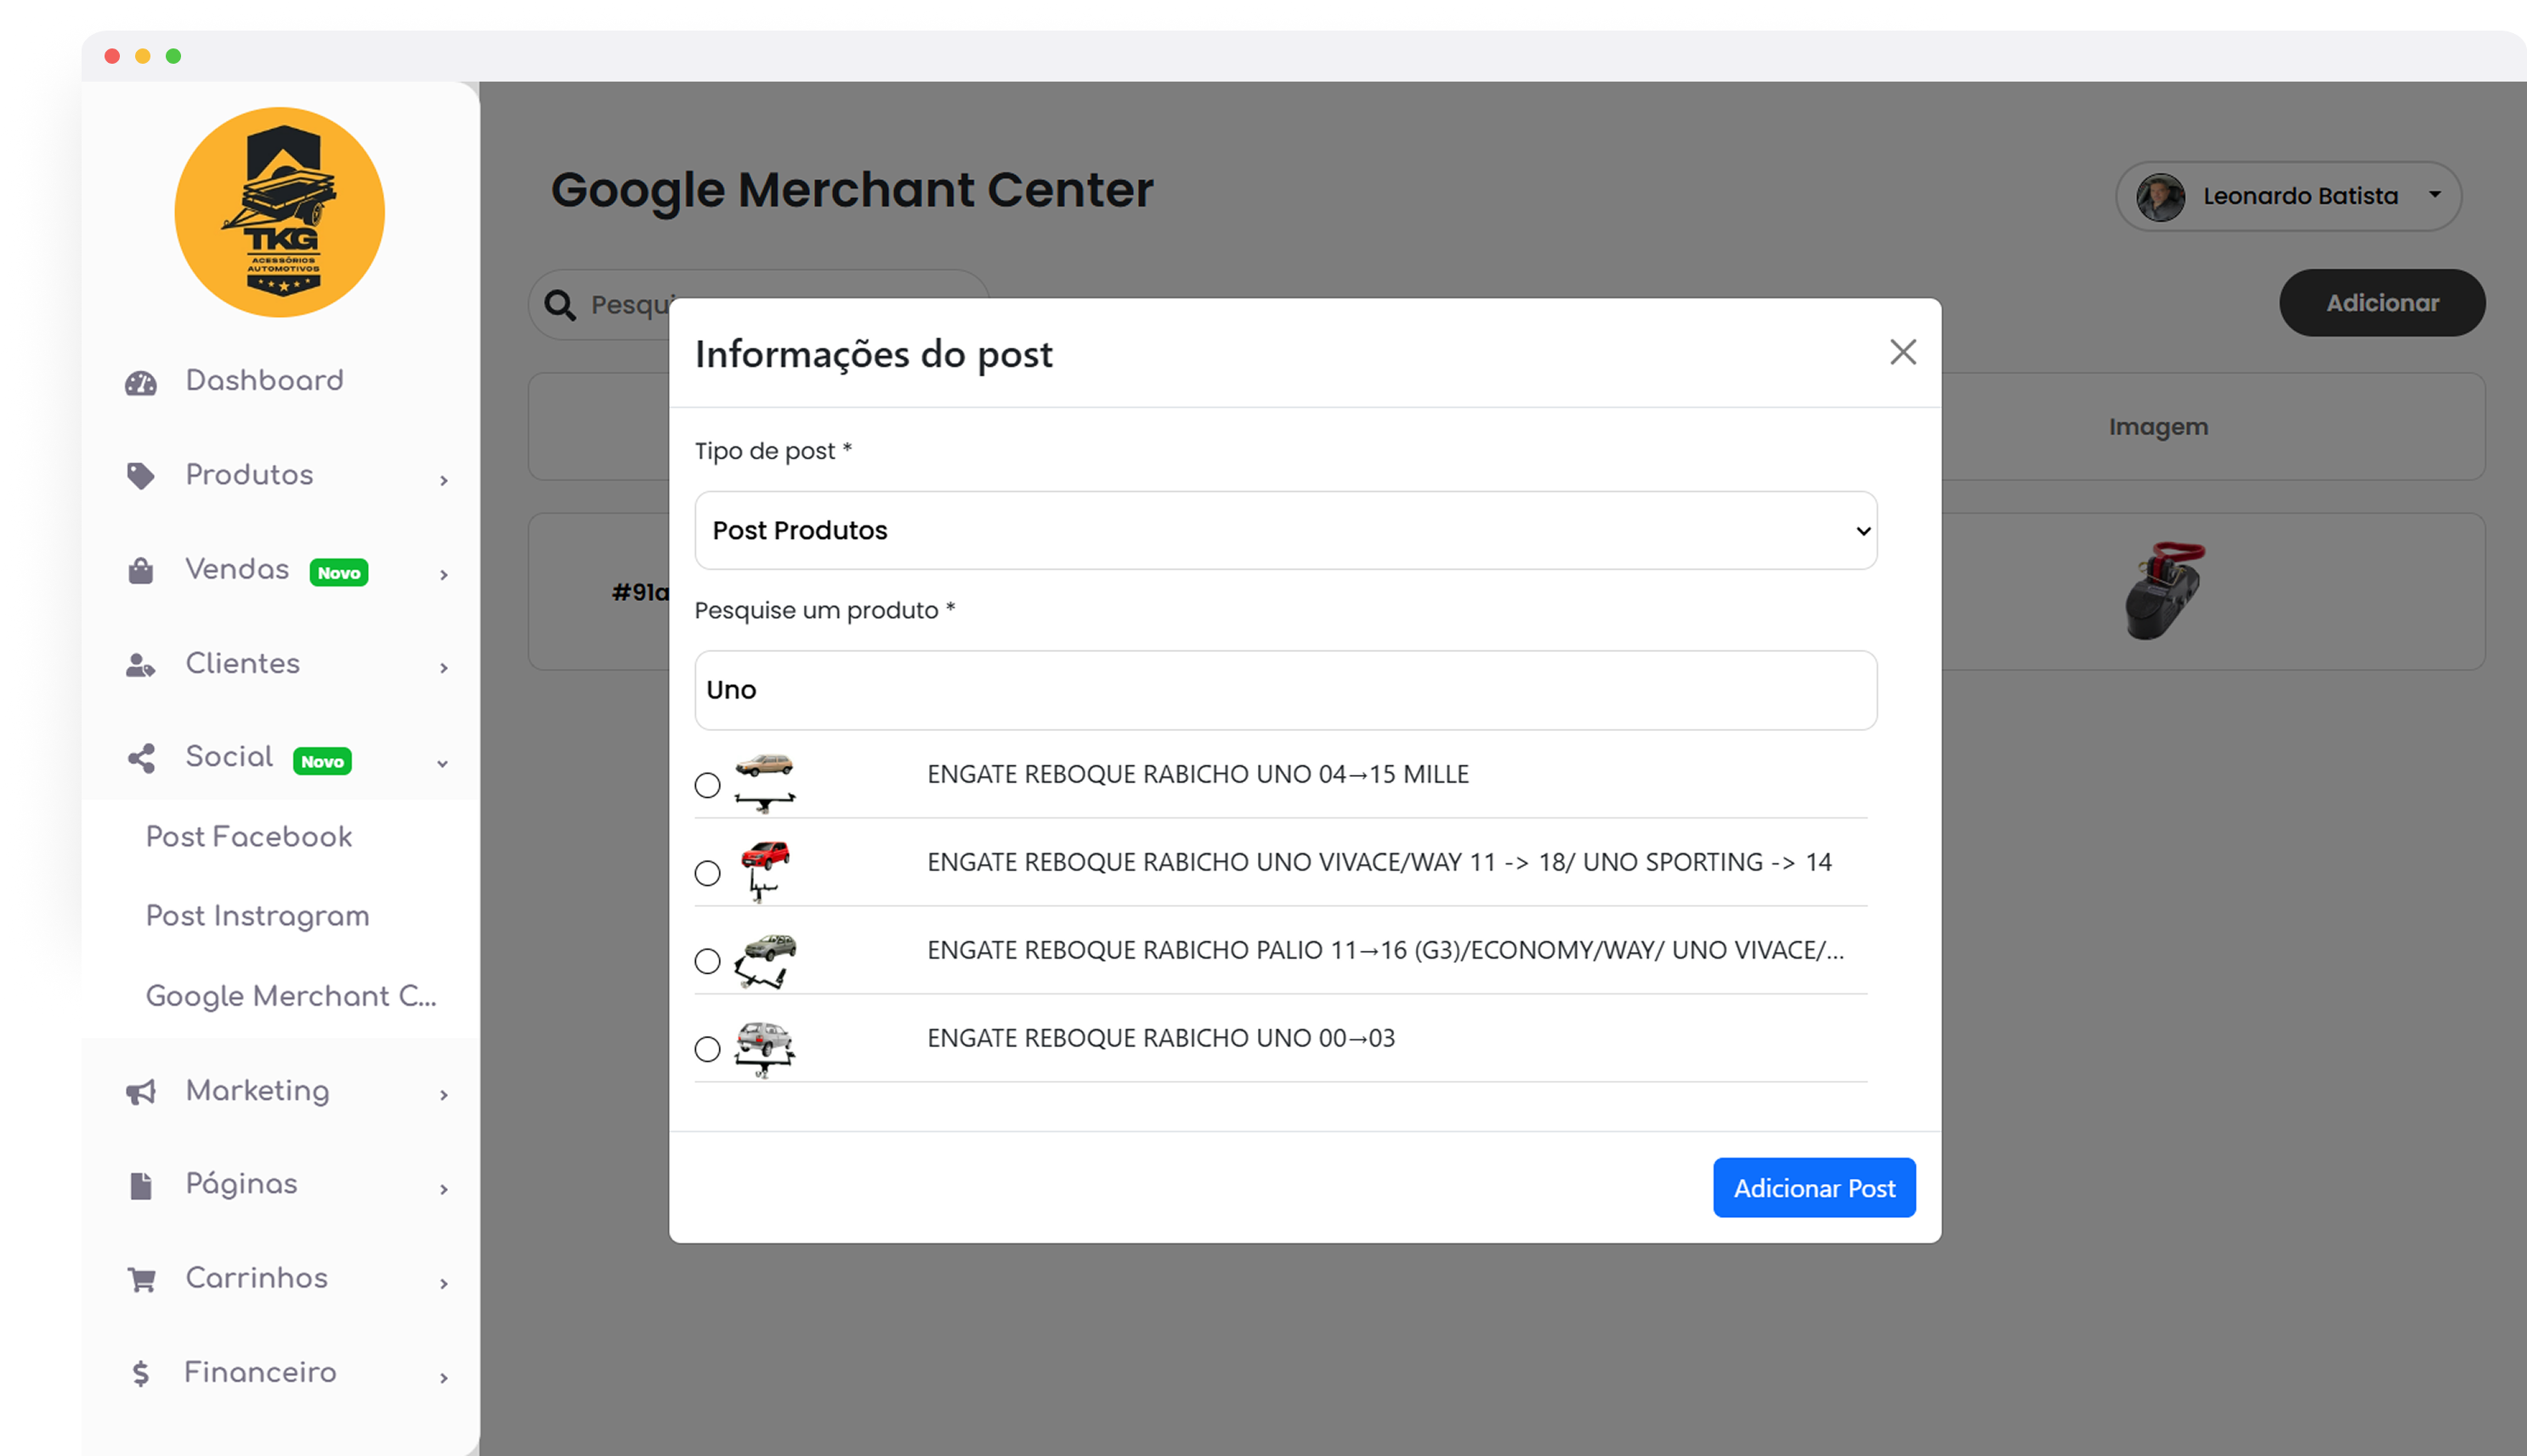Click the Marketing megaphone icon

[141, 1092]
